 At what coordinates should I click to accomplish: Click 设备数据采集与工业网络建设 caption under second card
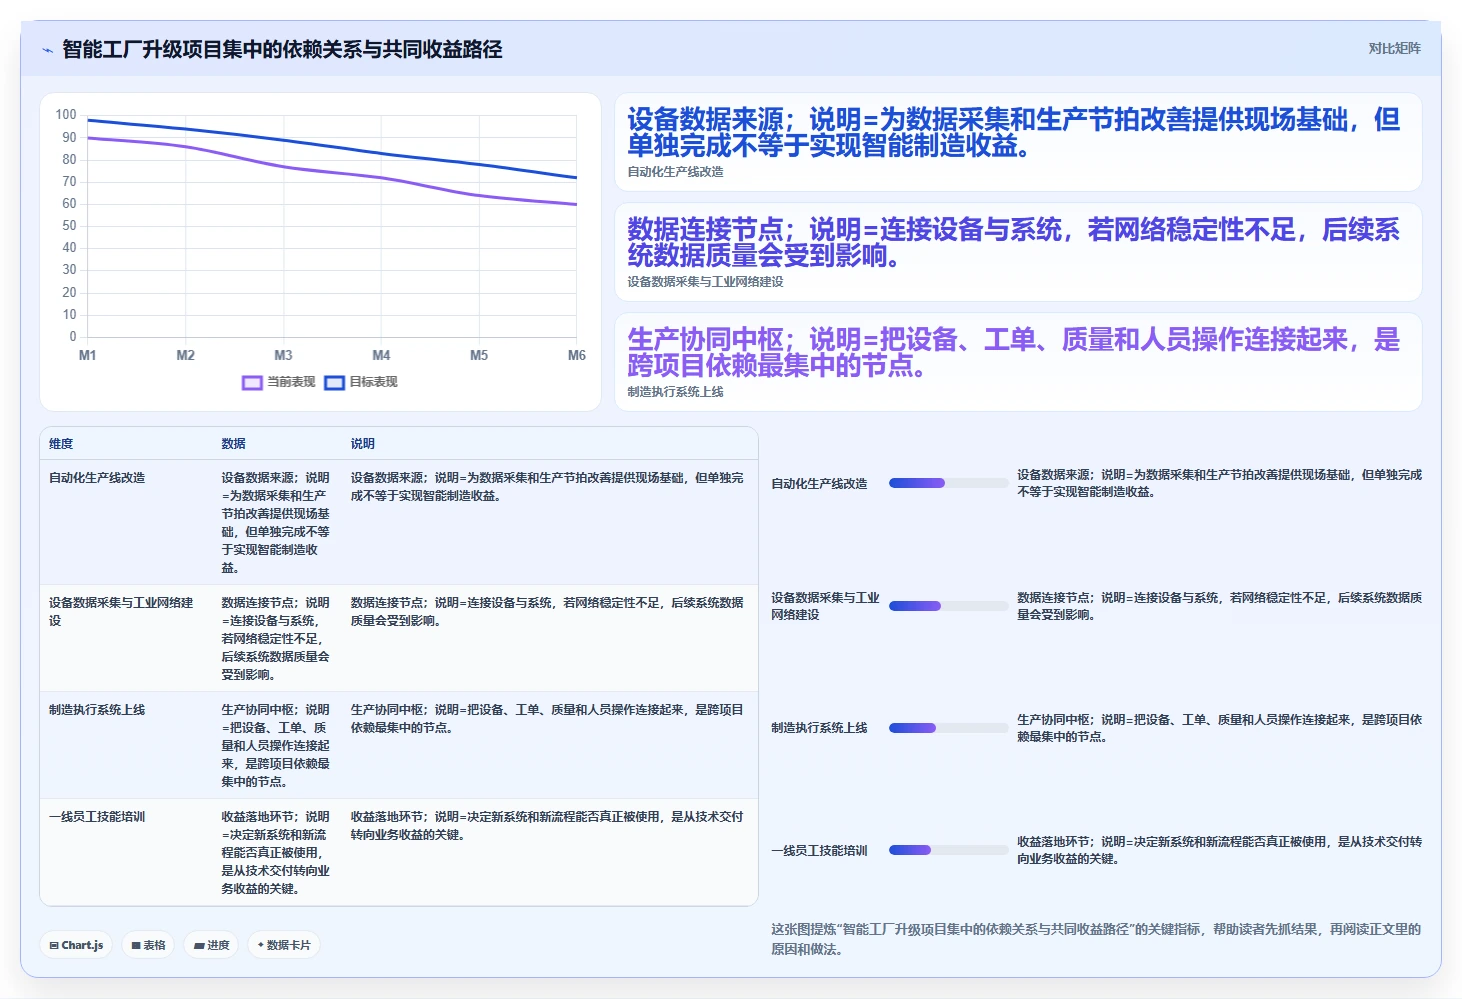706,282
